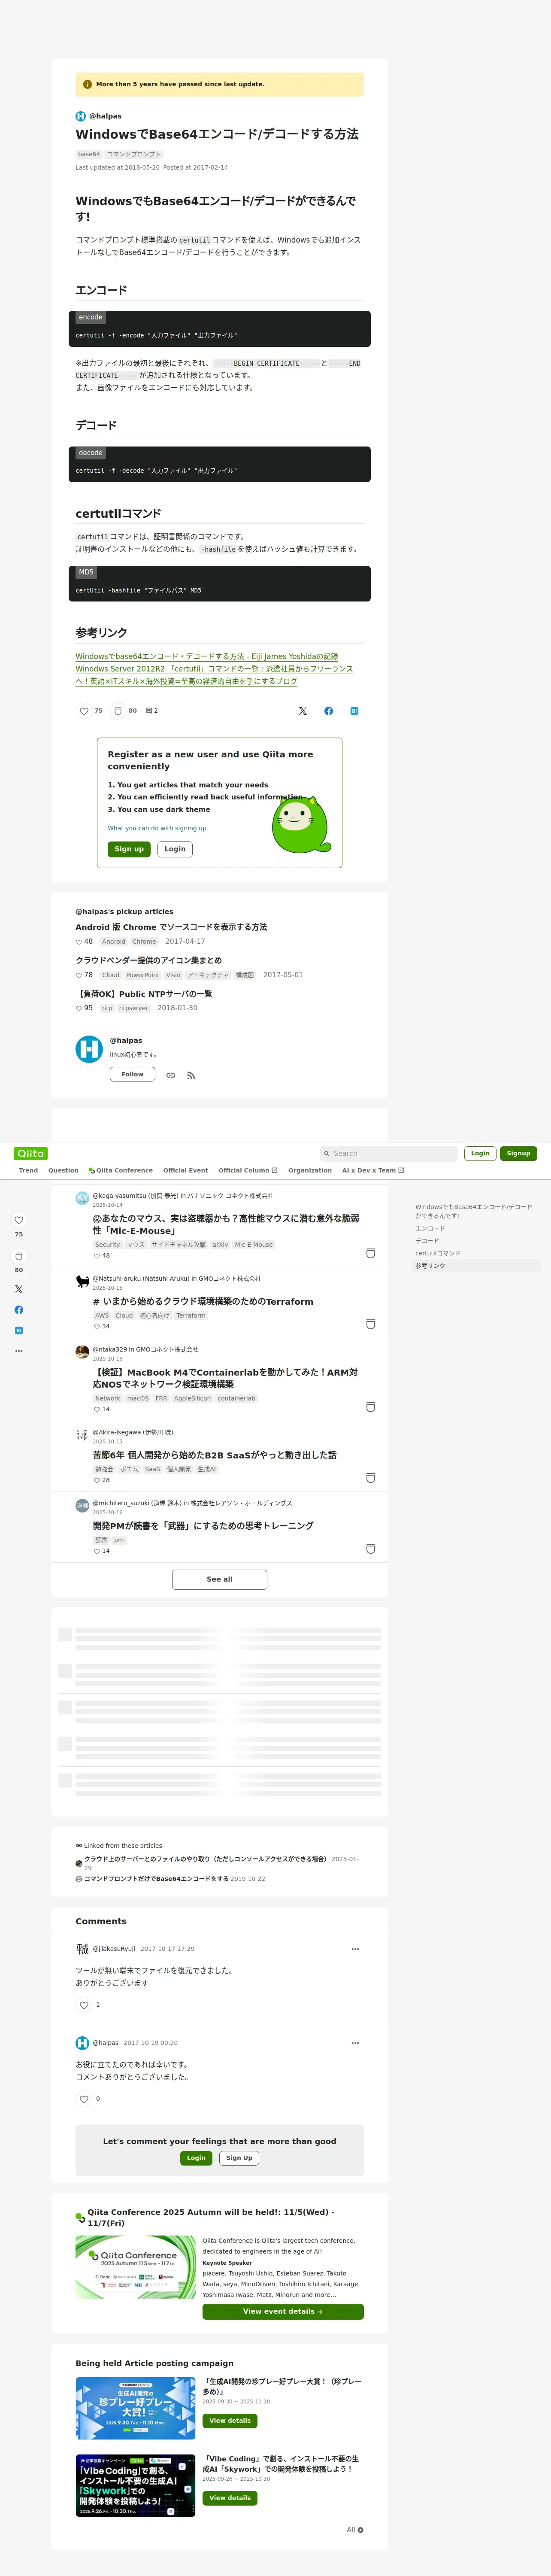
Task: Click the small halpas avatar above the article title
Action: 81,116
